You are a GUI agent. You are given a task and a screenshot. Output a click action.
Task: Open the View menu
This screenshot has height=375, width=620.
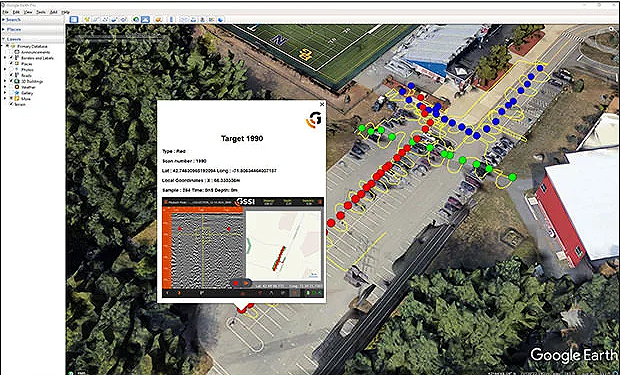pos(28,12)
